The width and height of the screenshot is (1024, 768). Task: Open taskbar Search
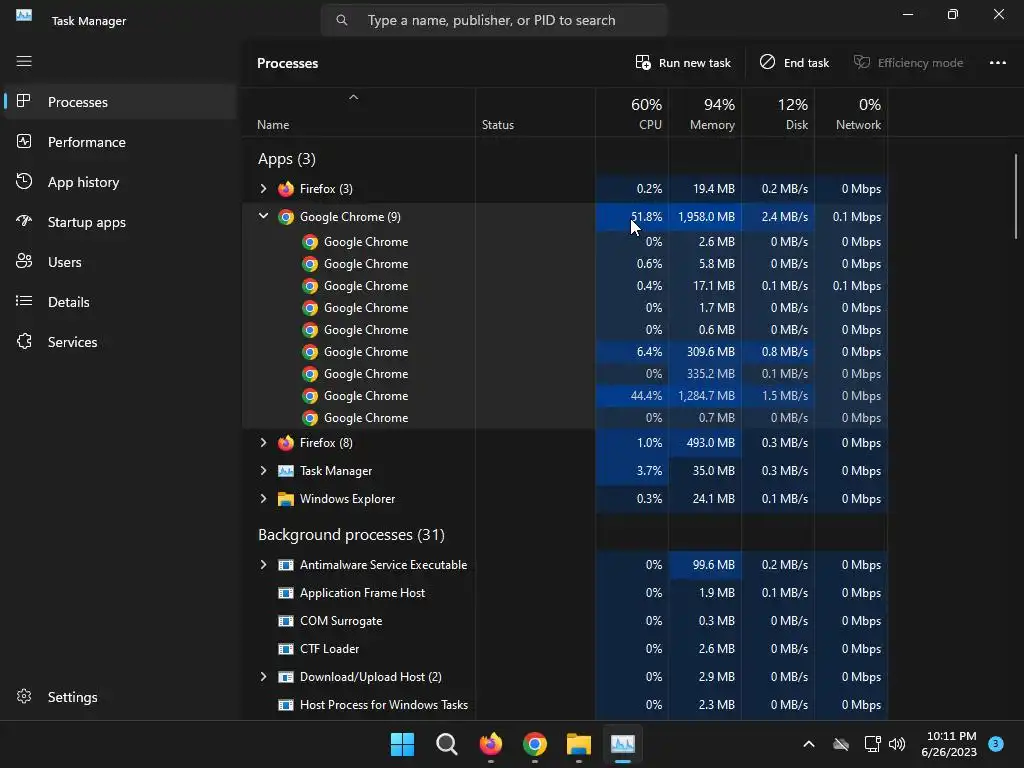447,744
